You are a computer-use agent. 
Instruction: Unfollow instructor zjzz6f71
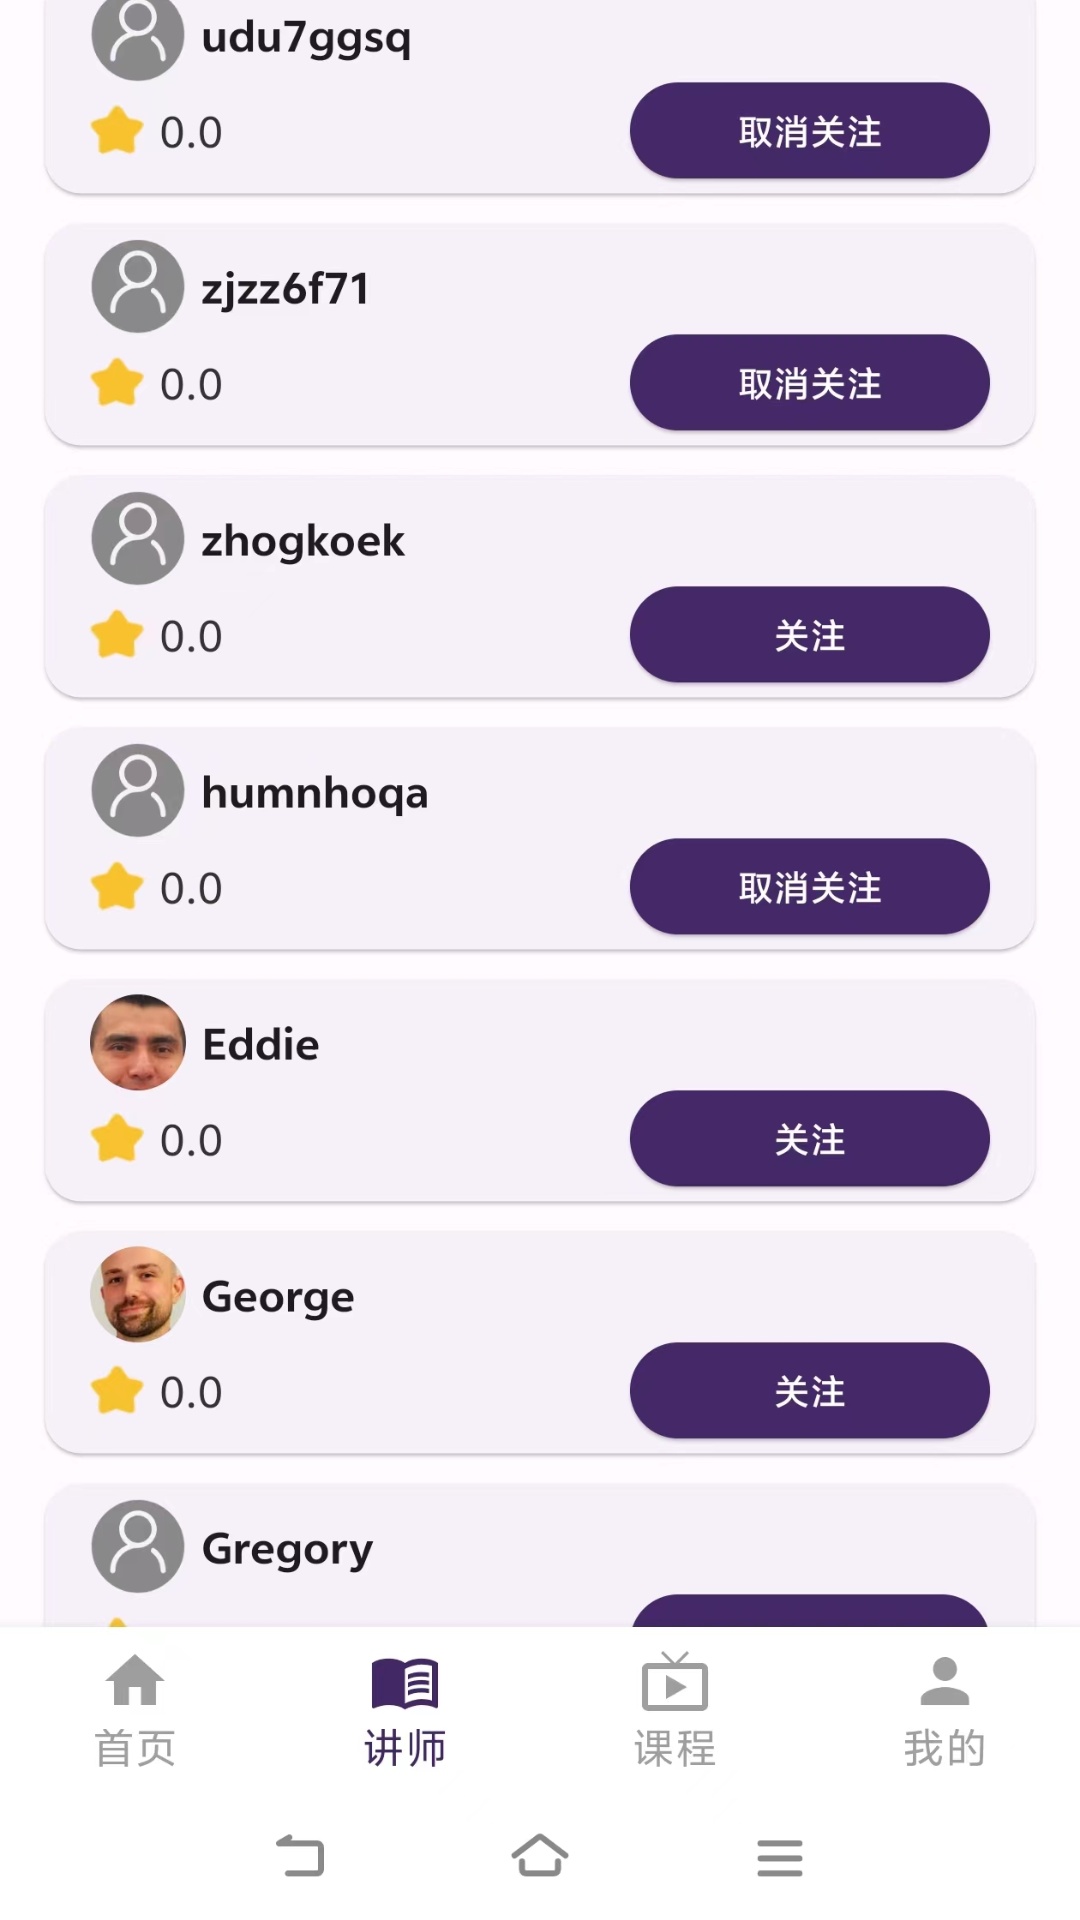[x=809, y=383]
